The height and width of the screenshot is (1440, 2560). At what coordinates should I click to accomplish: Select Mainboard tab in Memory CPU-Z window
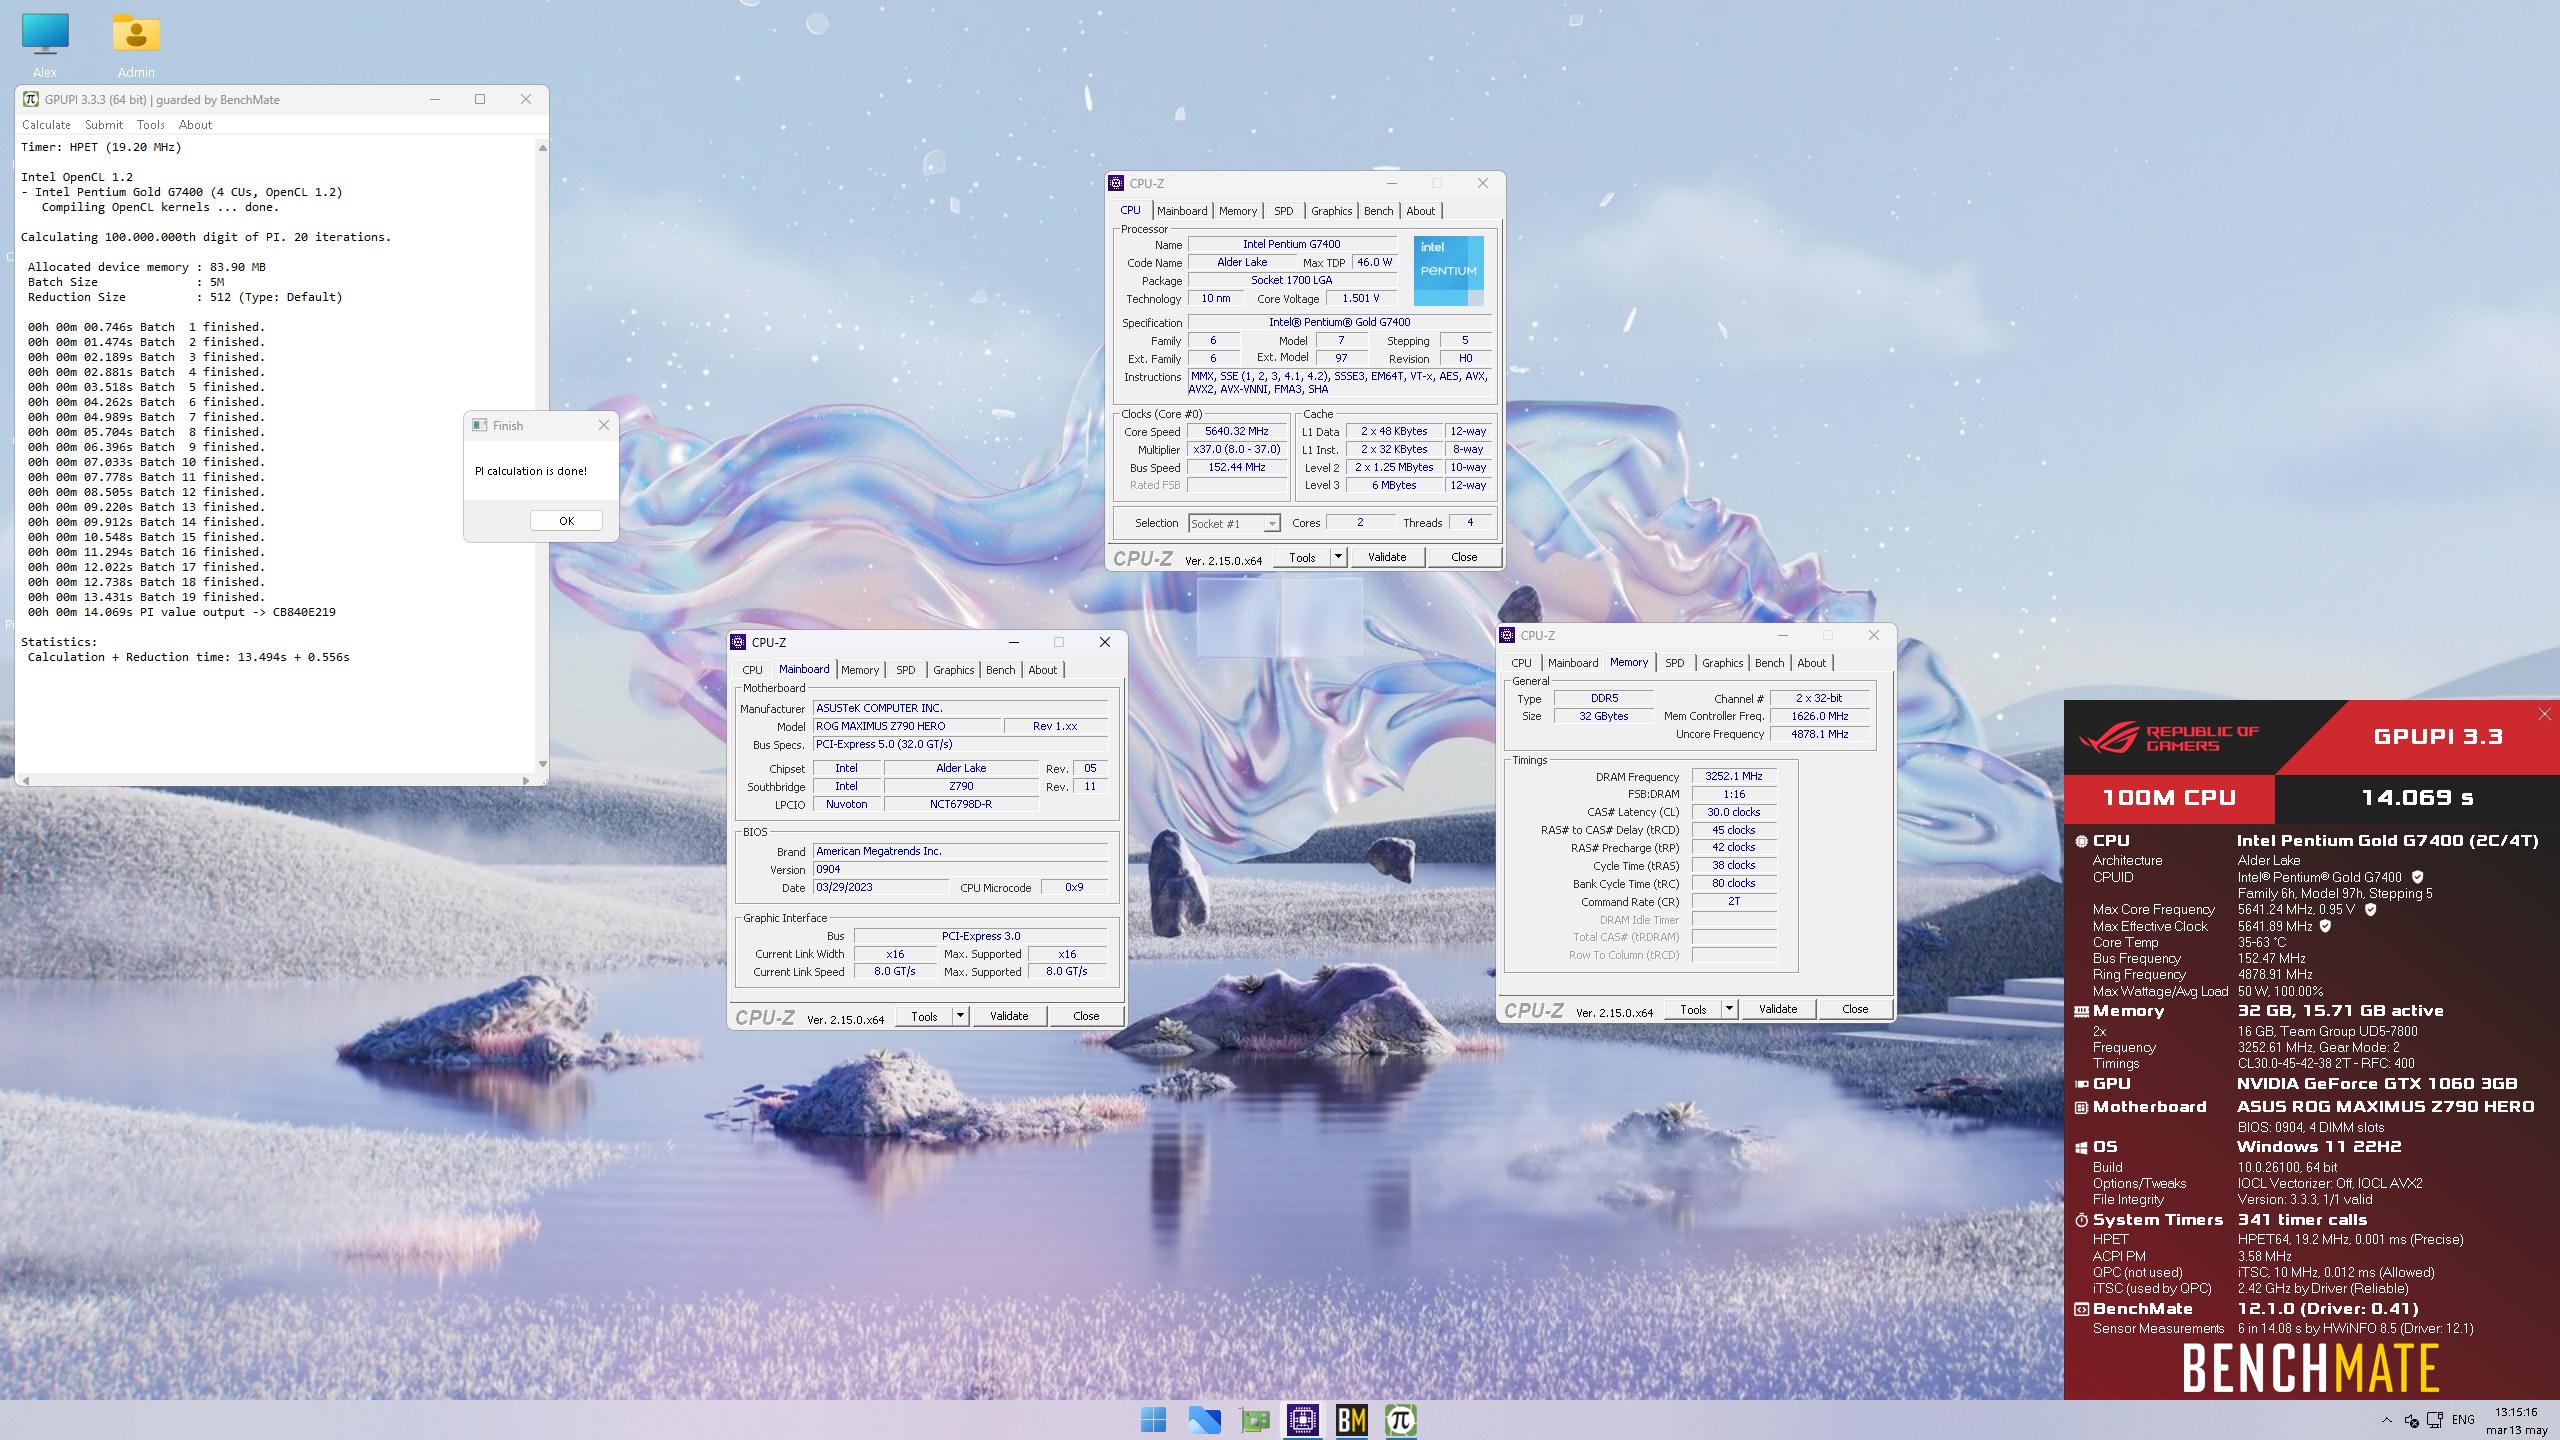1572,663
